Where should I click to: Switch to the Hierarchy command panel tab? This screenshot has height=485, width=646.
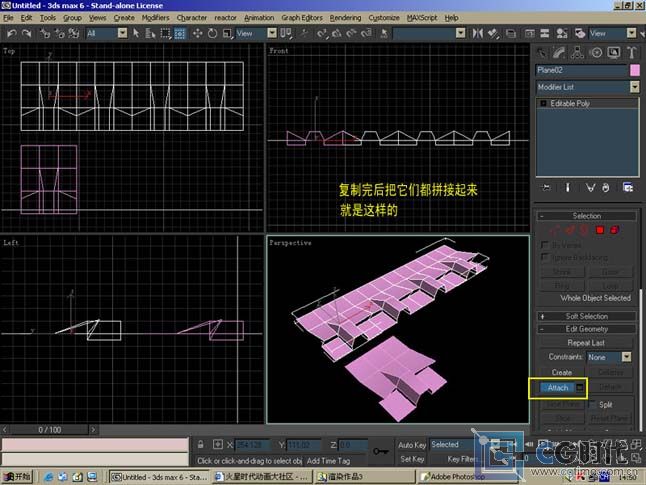(577, 53)
